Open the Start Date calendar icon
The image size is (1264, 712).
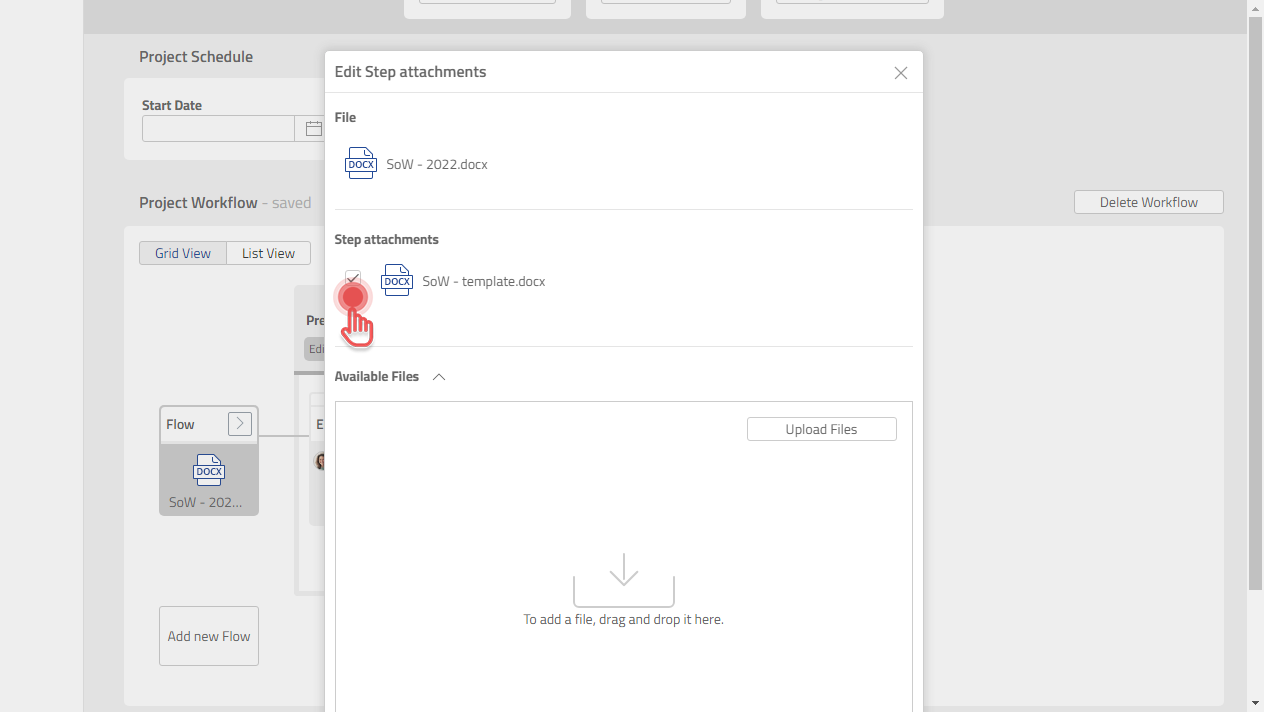313,128
